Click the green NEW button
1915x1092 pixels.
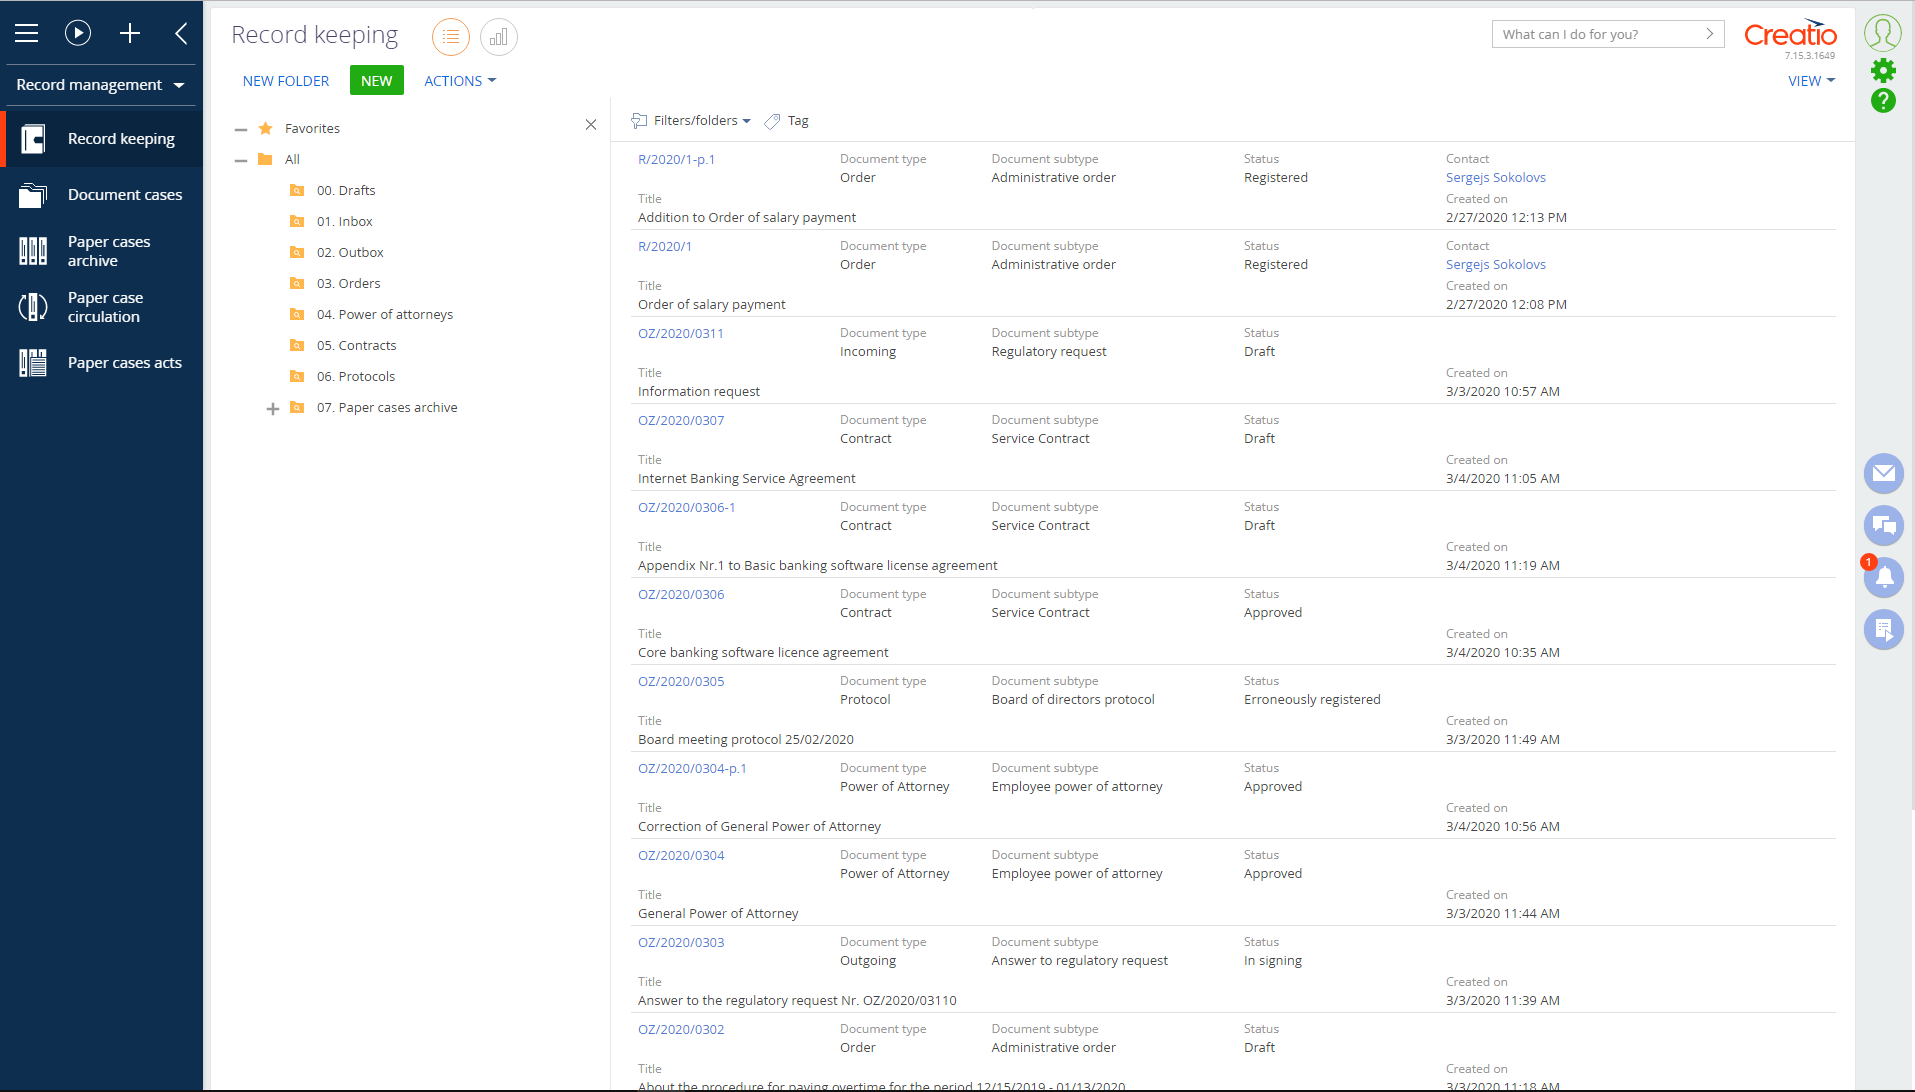coord(376,81)
